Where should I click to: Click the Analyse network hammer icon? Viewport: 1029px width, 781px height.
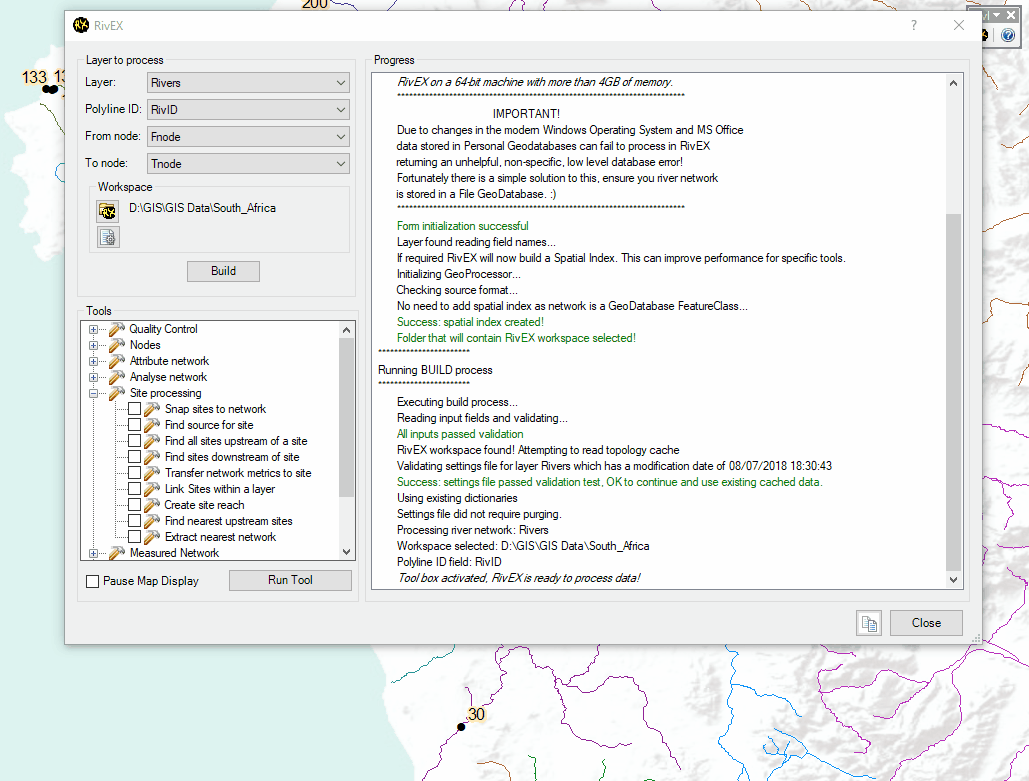[117, 377]
